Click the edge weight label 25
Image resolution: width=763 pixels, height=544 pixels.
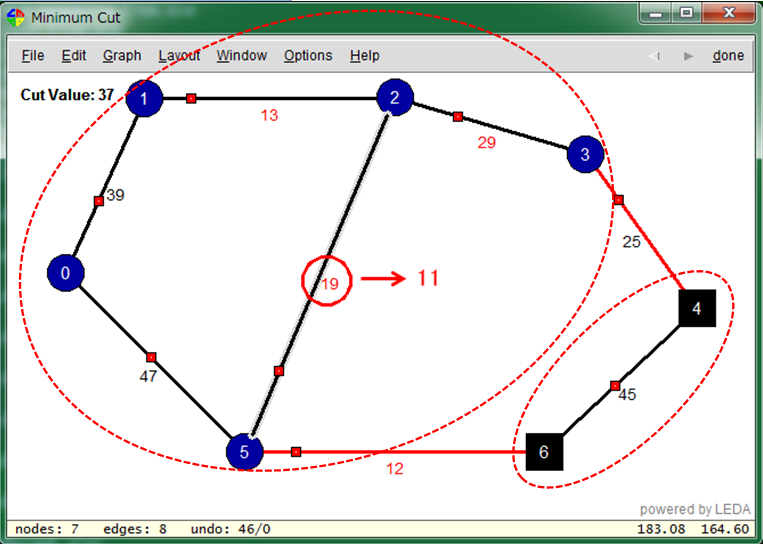[x=632, y=242]
